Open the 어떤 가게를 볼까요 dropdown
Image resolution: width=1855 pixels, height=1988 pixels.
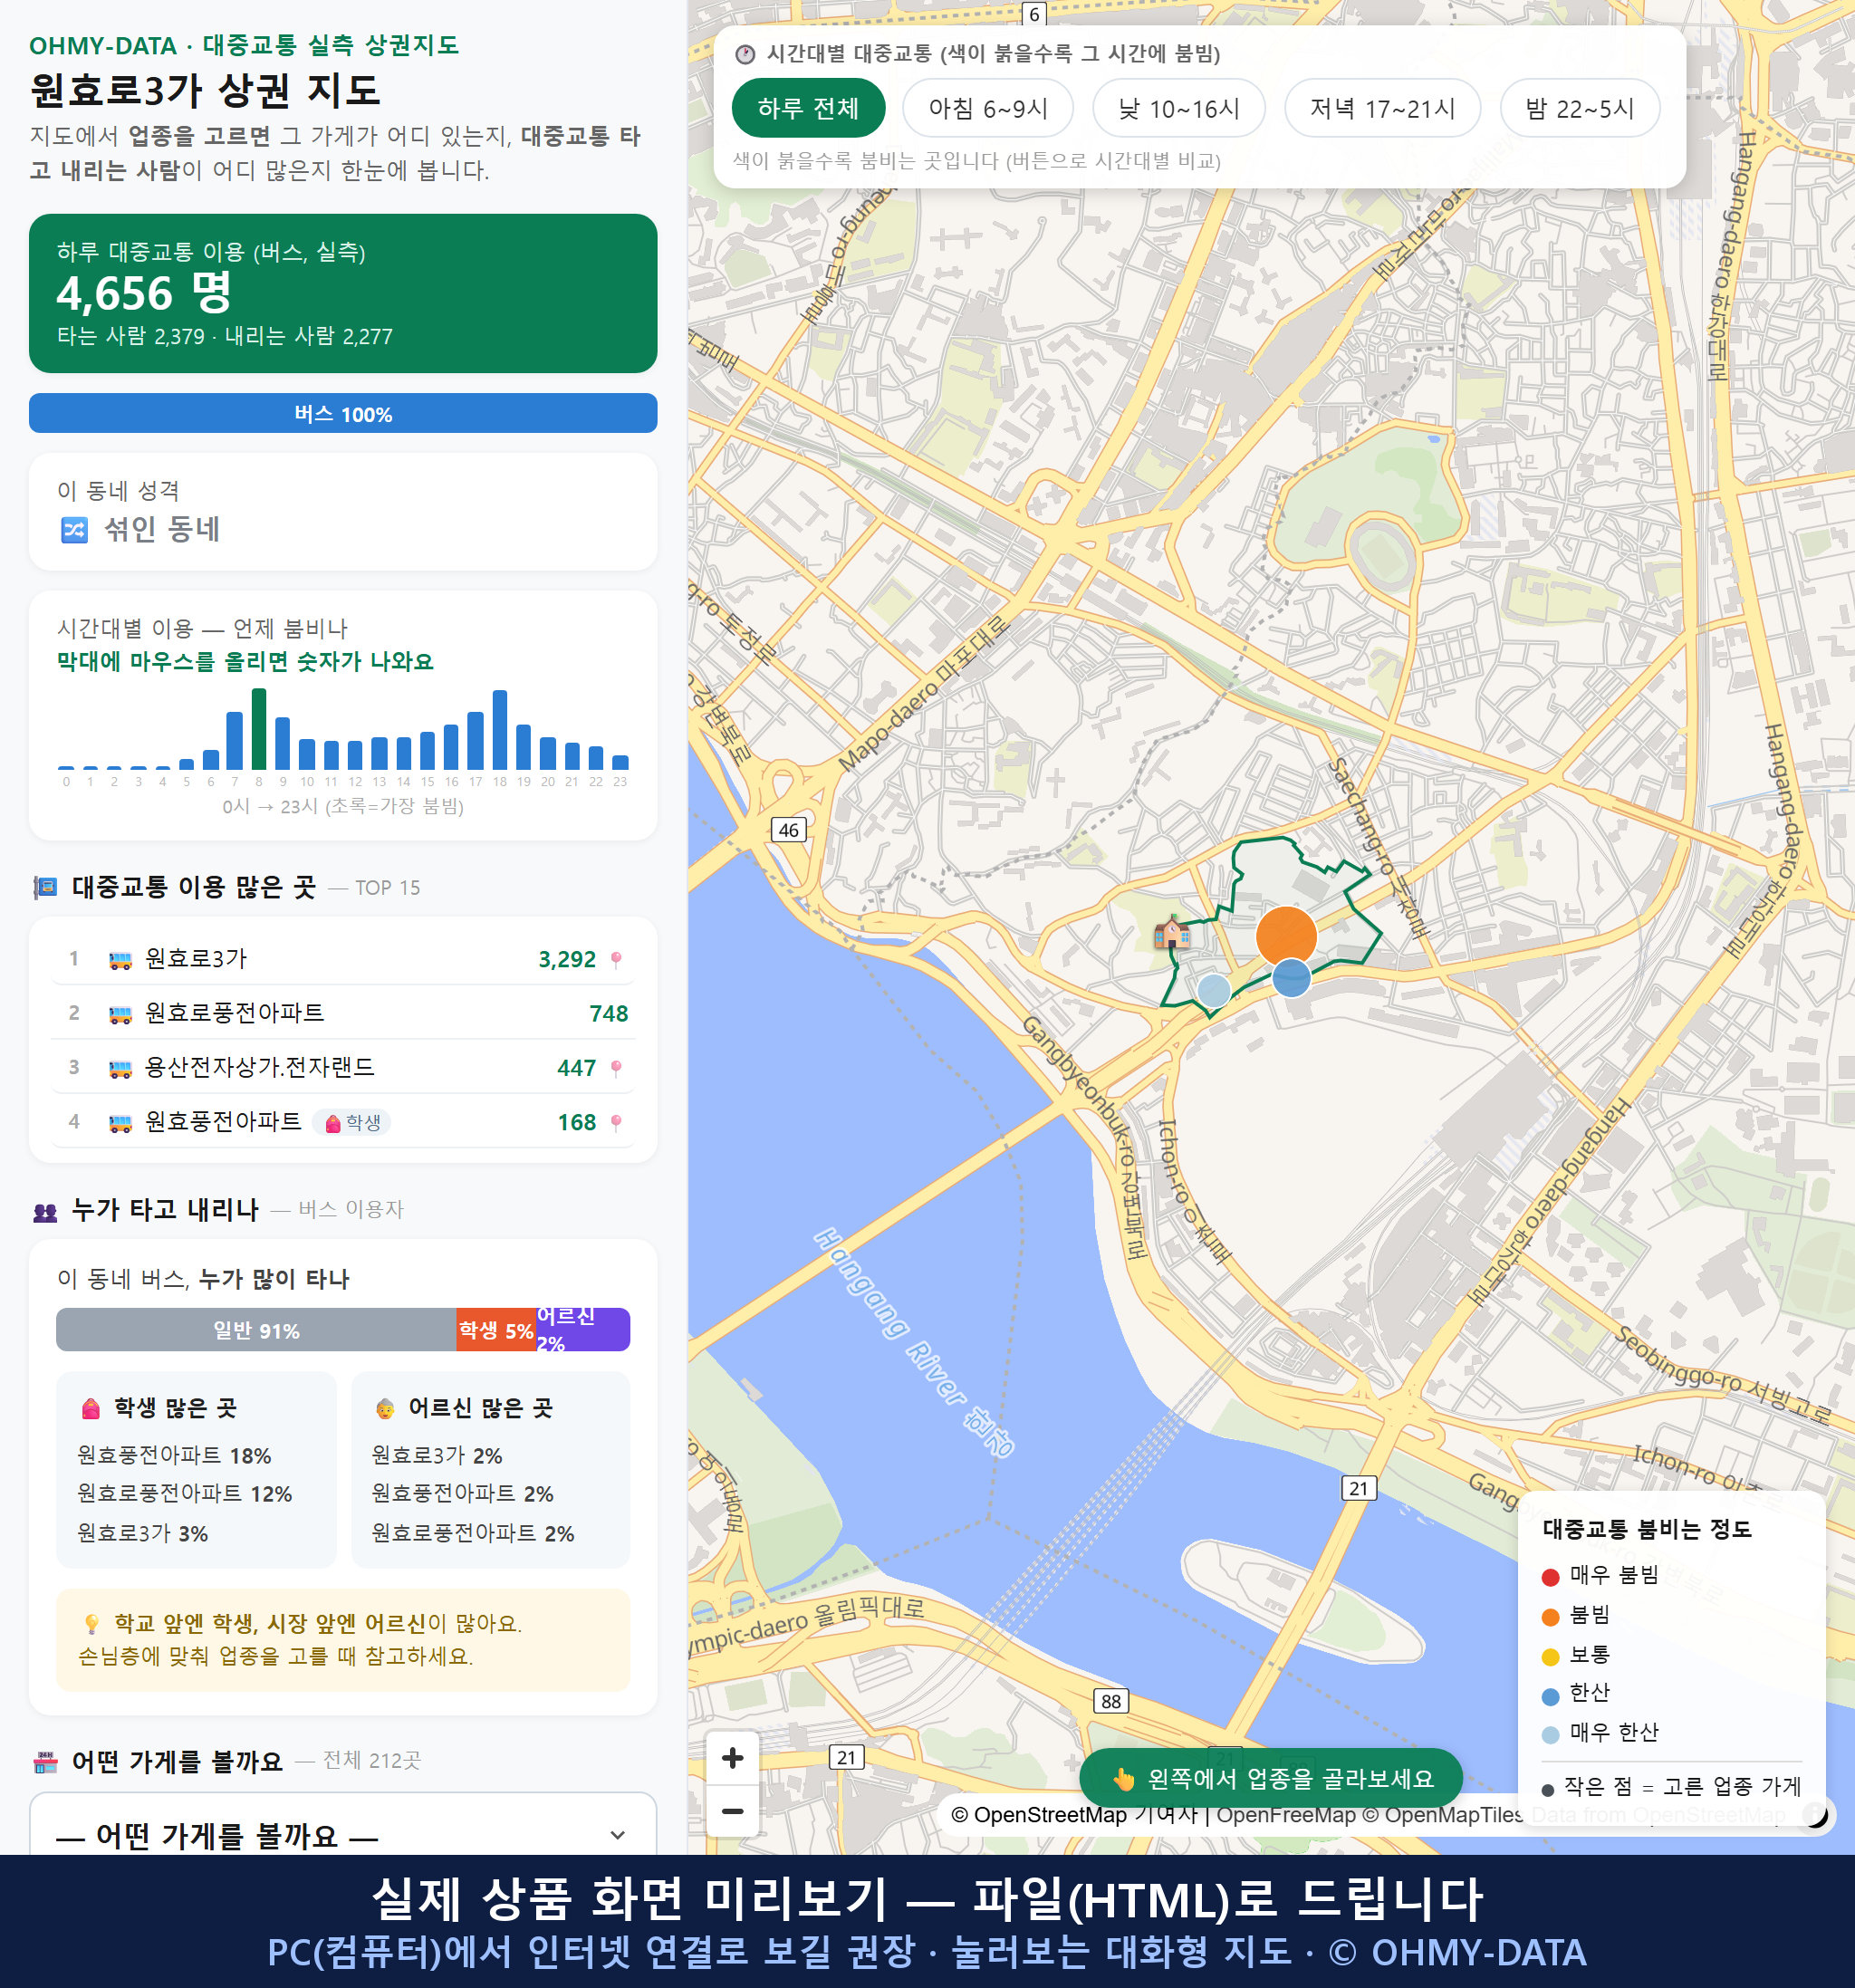[343, 1834]
